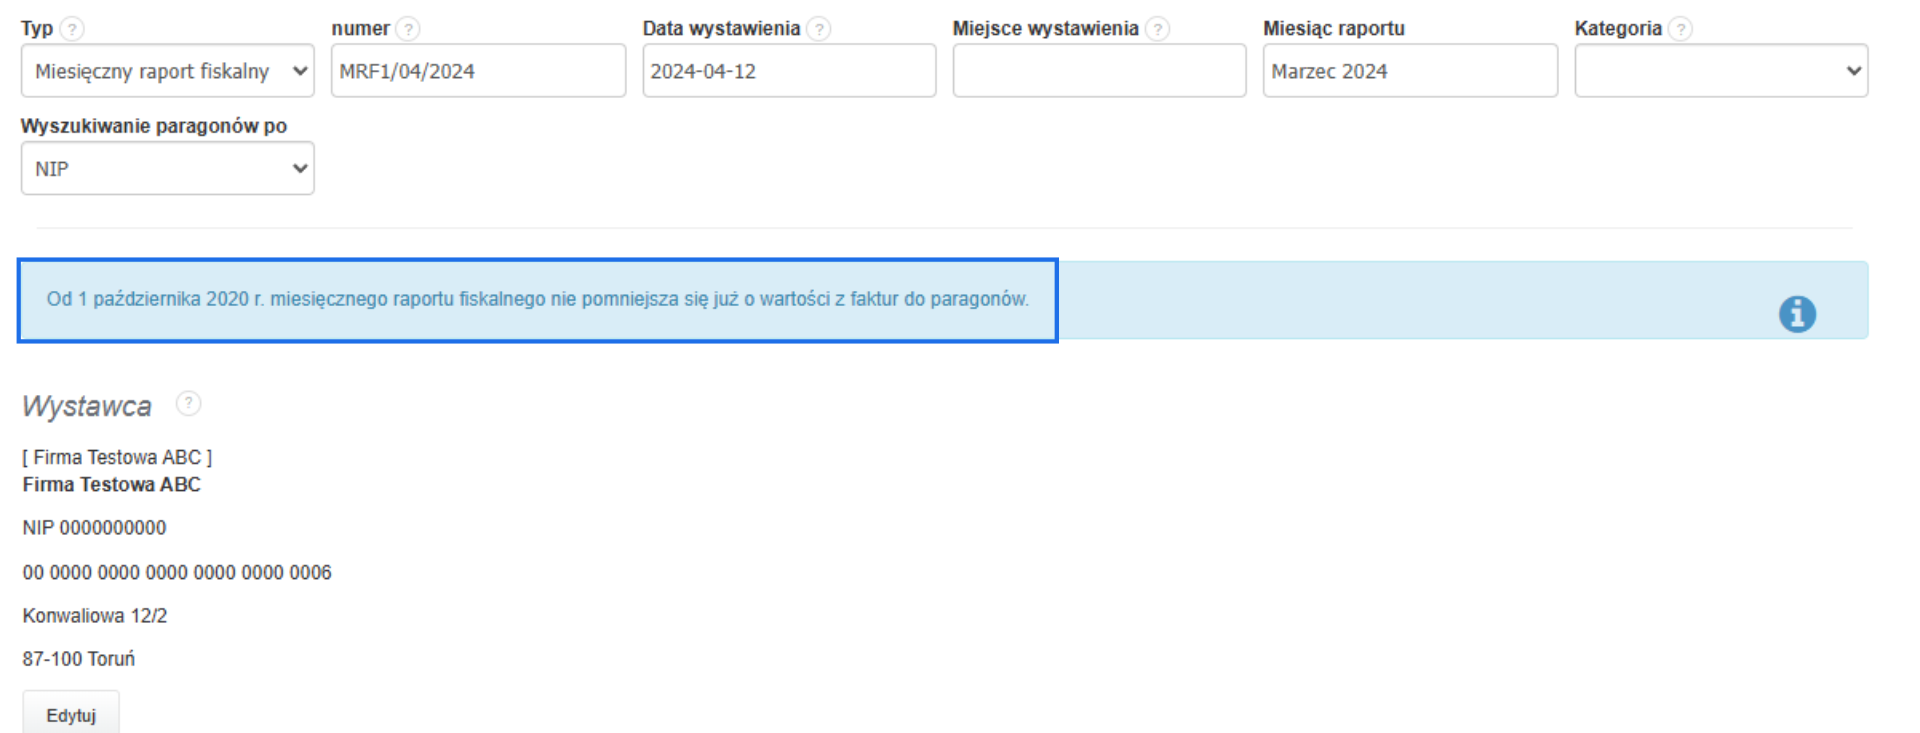Viewport: 1920px width, 733px height.
Task: Click help icon next to Typ label
Action: pos(72,29)
